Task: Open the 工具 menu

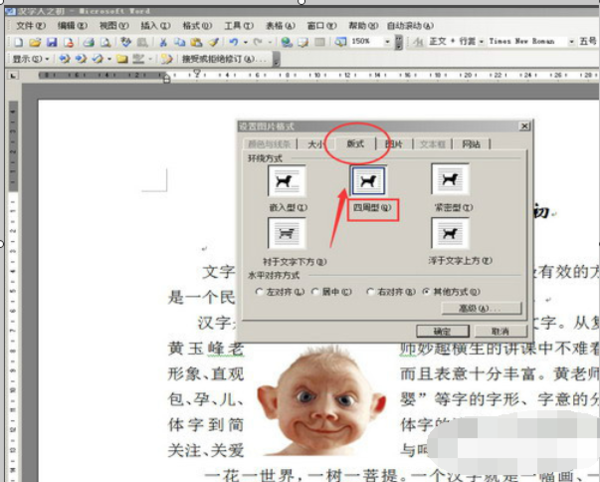Action: pyautogui.click(x=239, y=26)
